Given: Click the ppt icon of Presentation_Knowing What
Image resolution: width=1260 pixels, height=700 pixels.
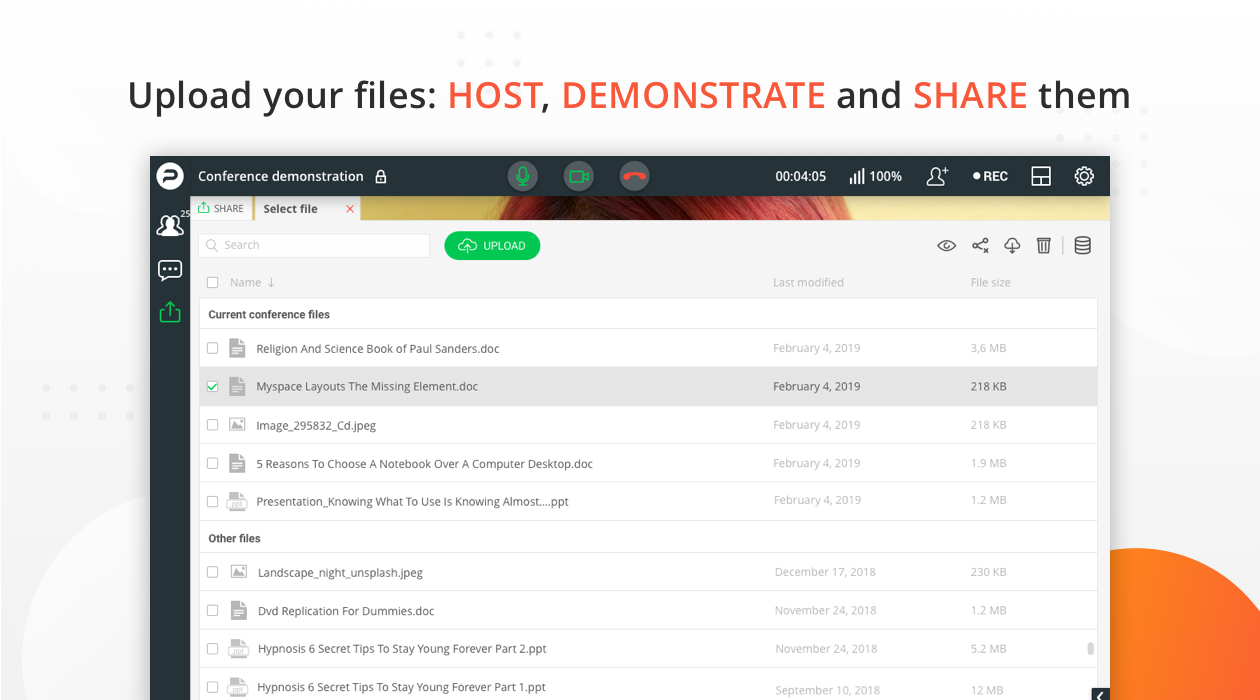Looking at the screenshot, I should (x=237, y=501).
